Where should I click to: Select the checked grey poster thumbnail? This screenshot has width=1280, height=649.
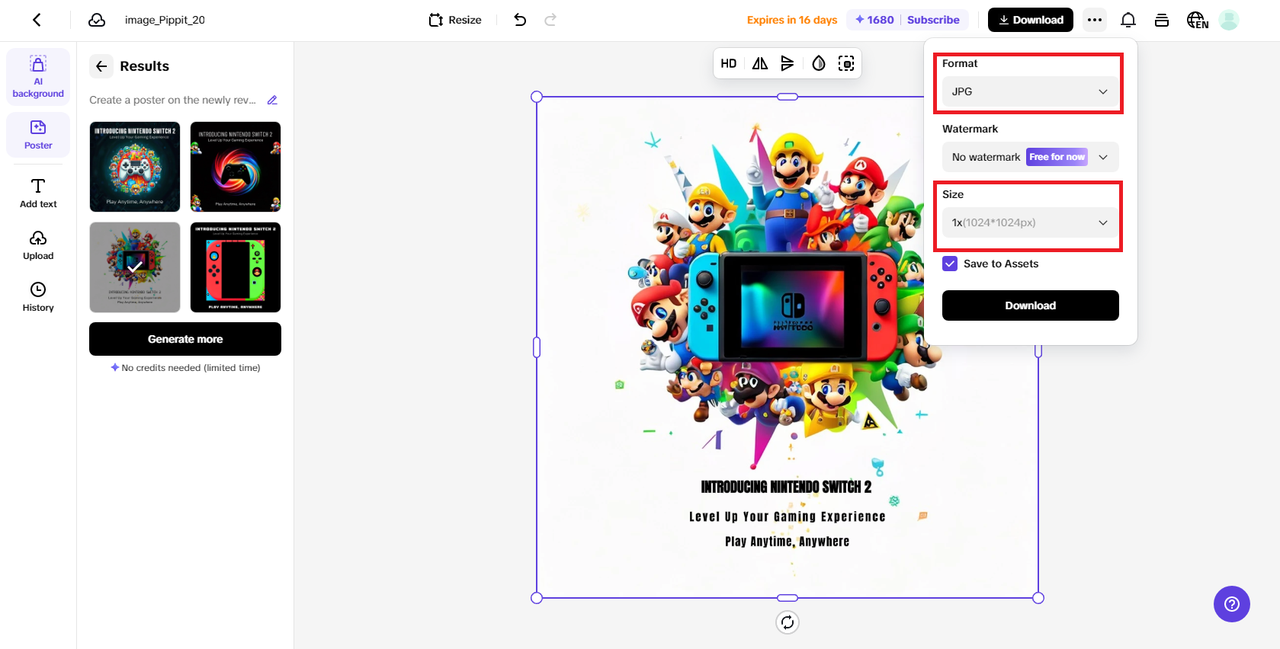[x=135, y=267]
